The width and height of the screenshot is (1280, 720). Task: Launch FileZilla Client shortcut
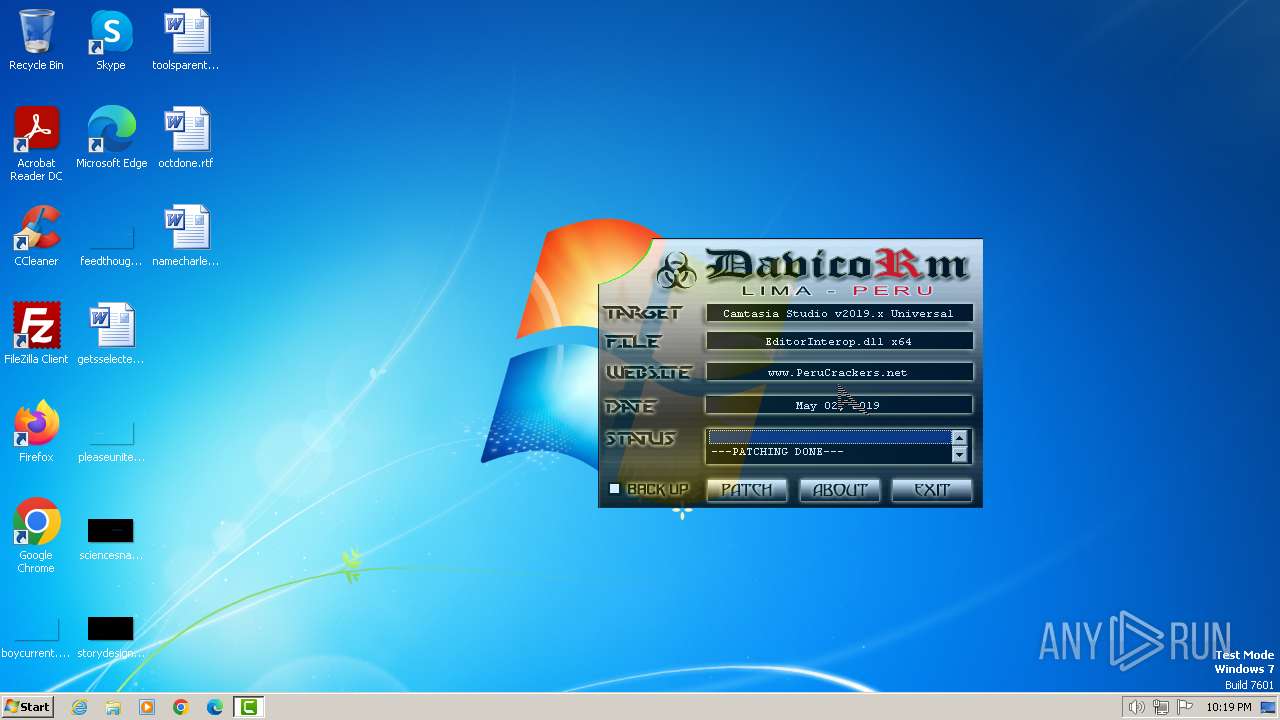[x=36, y=334]
